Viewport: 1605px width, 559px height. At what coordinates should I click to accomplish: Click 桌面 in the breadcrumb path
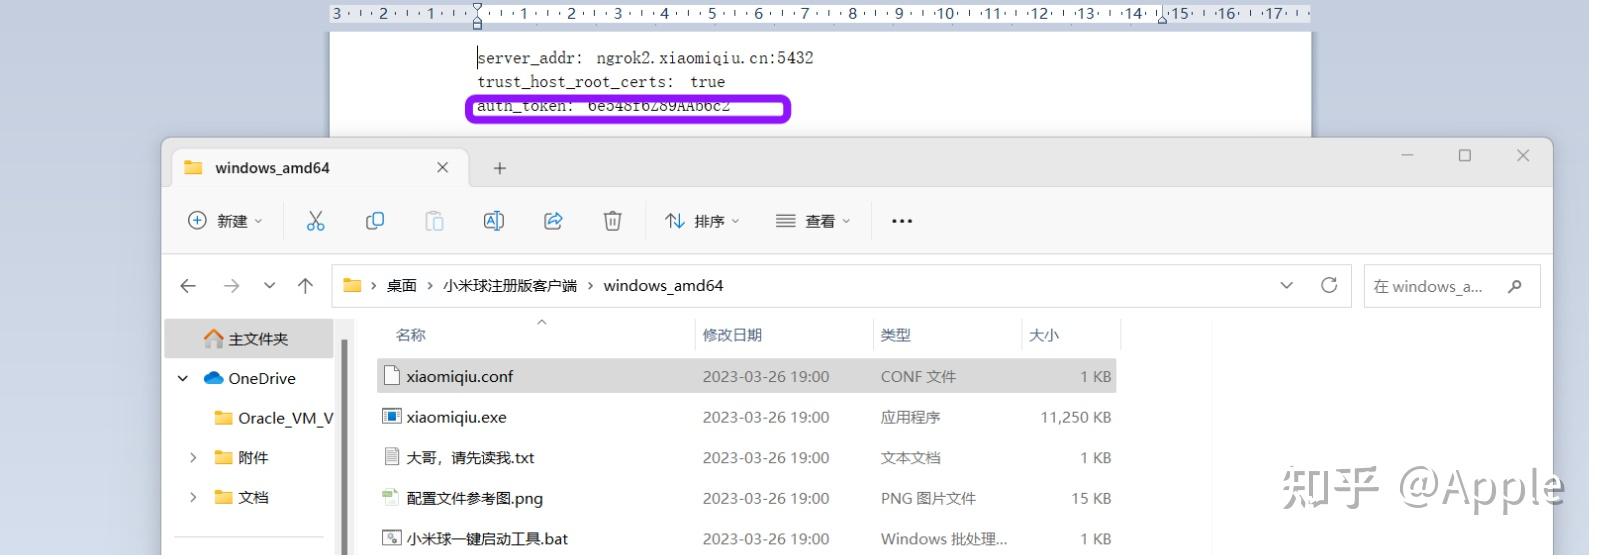coord(402,286)
